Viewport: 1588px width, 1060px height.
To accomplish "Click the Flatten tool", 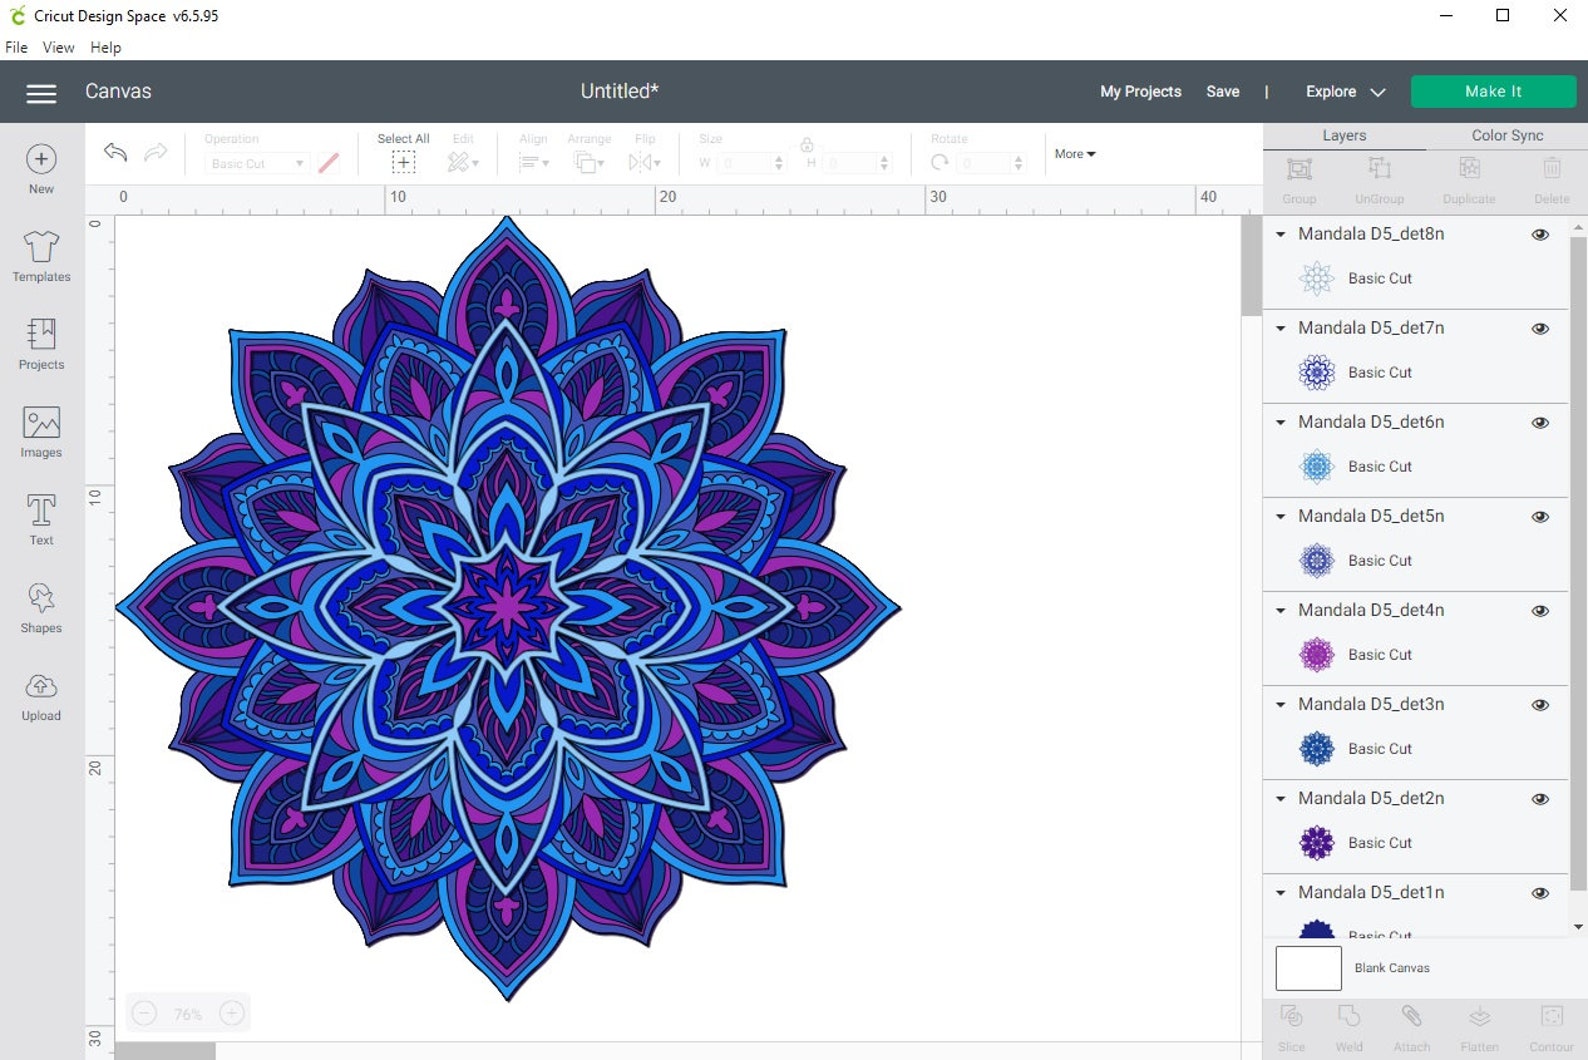I will (x=1480, y=1028).
